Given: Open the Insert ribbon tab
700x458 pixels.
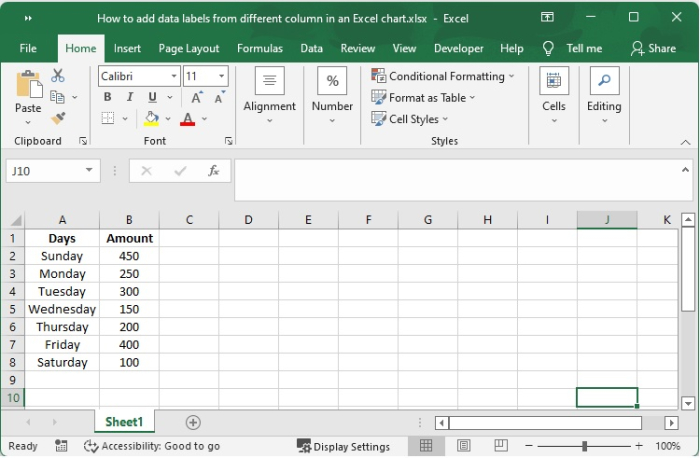Looking at the screenshot, I should pos(127,48).
